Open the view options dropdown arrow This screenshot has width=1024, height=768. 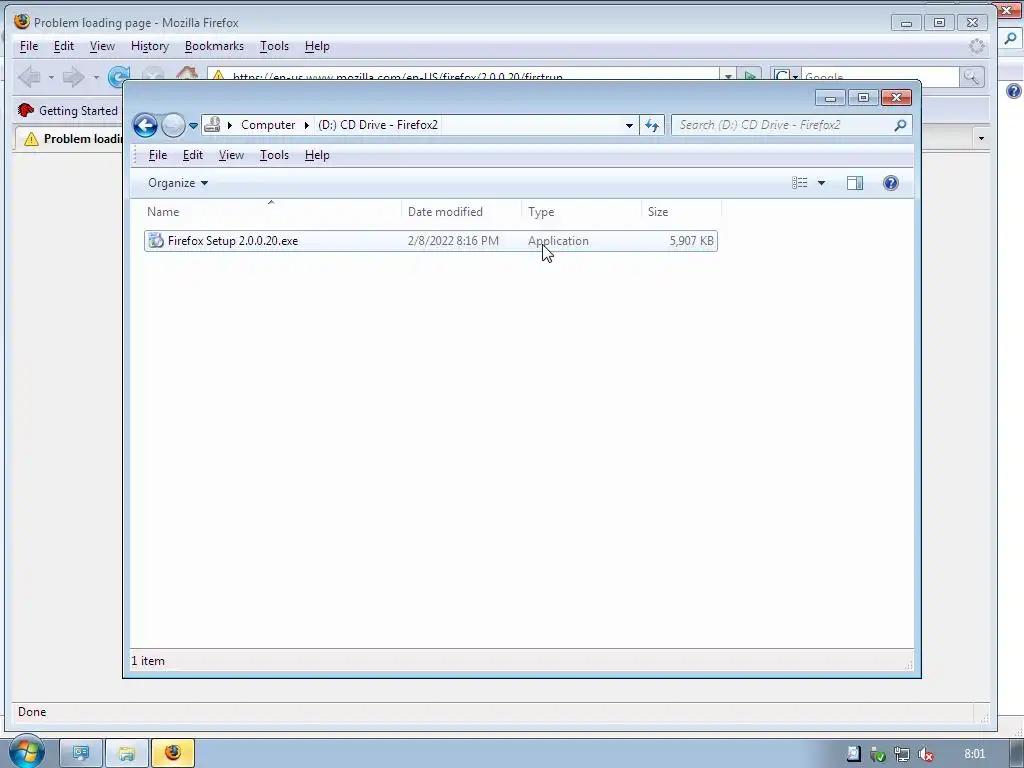tap(822, 183)
